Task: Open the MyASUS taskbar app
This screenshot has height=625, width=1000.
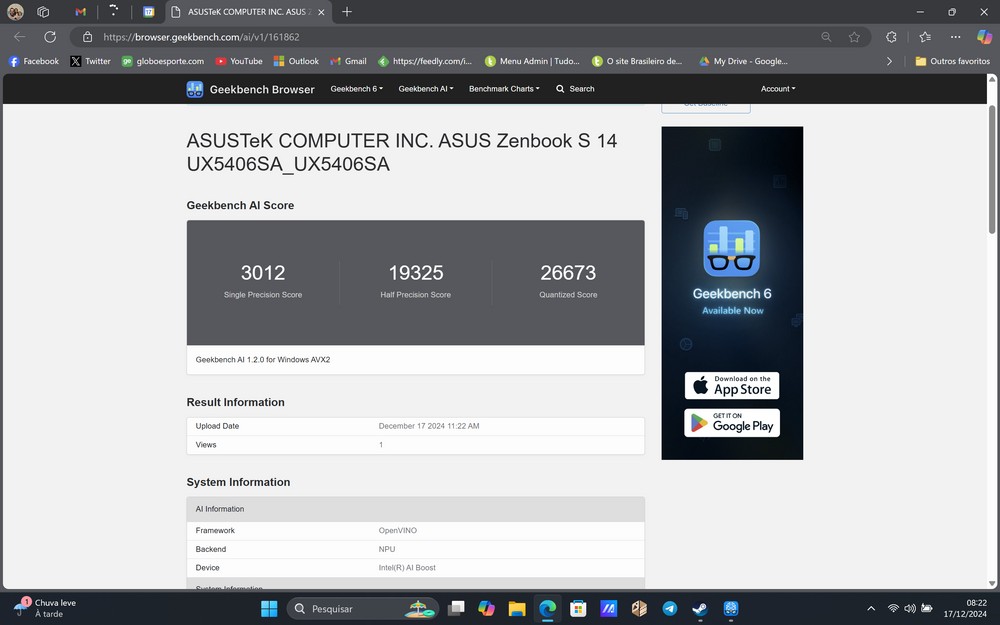Action: click(x=609, y=608)
